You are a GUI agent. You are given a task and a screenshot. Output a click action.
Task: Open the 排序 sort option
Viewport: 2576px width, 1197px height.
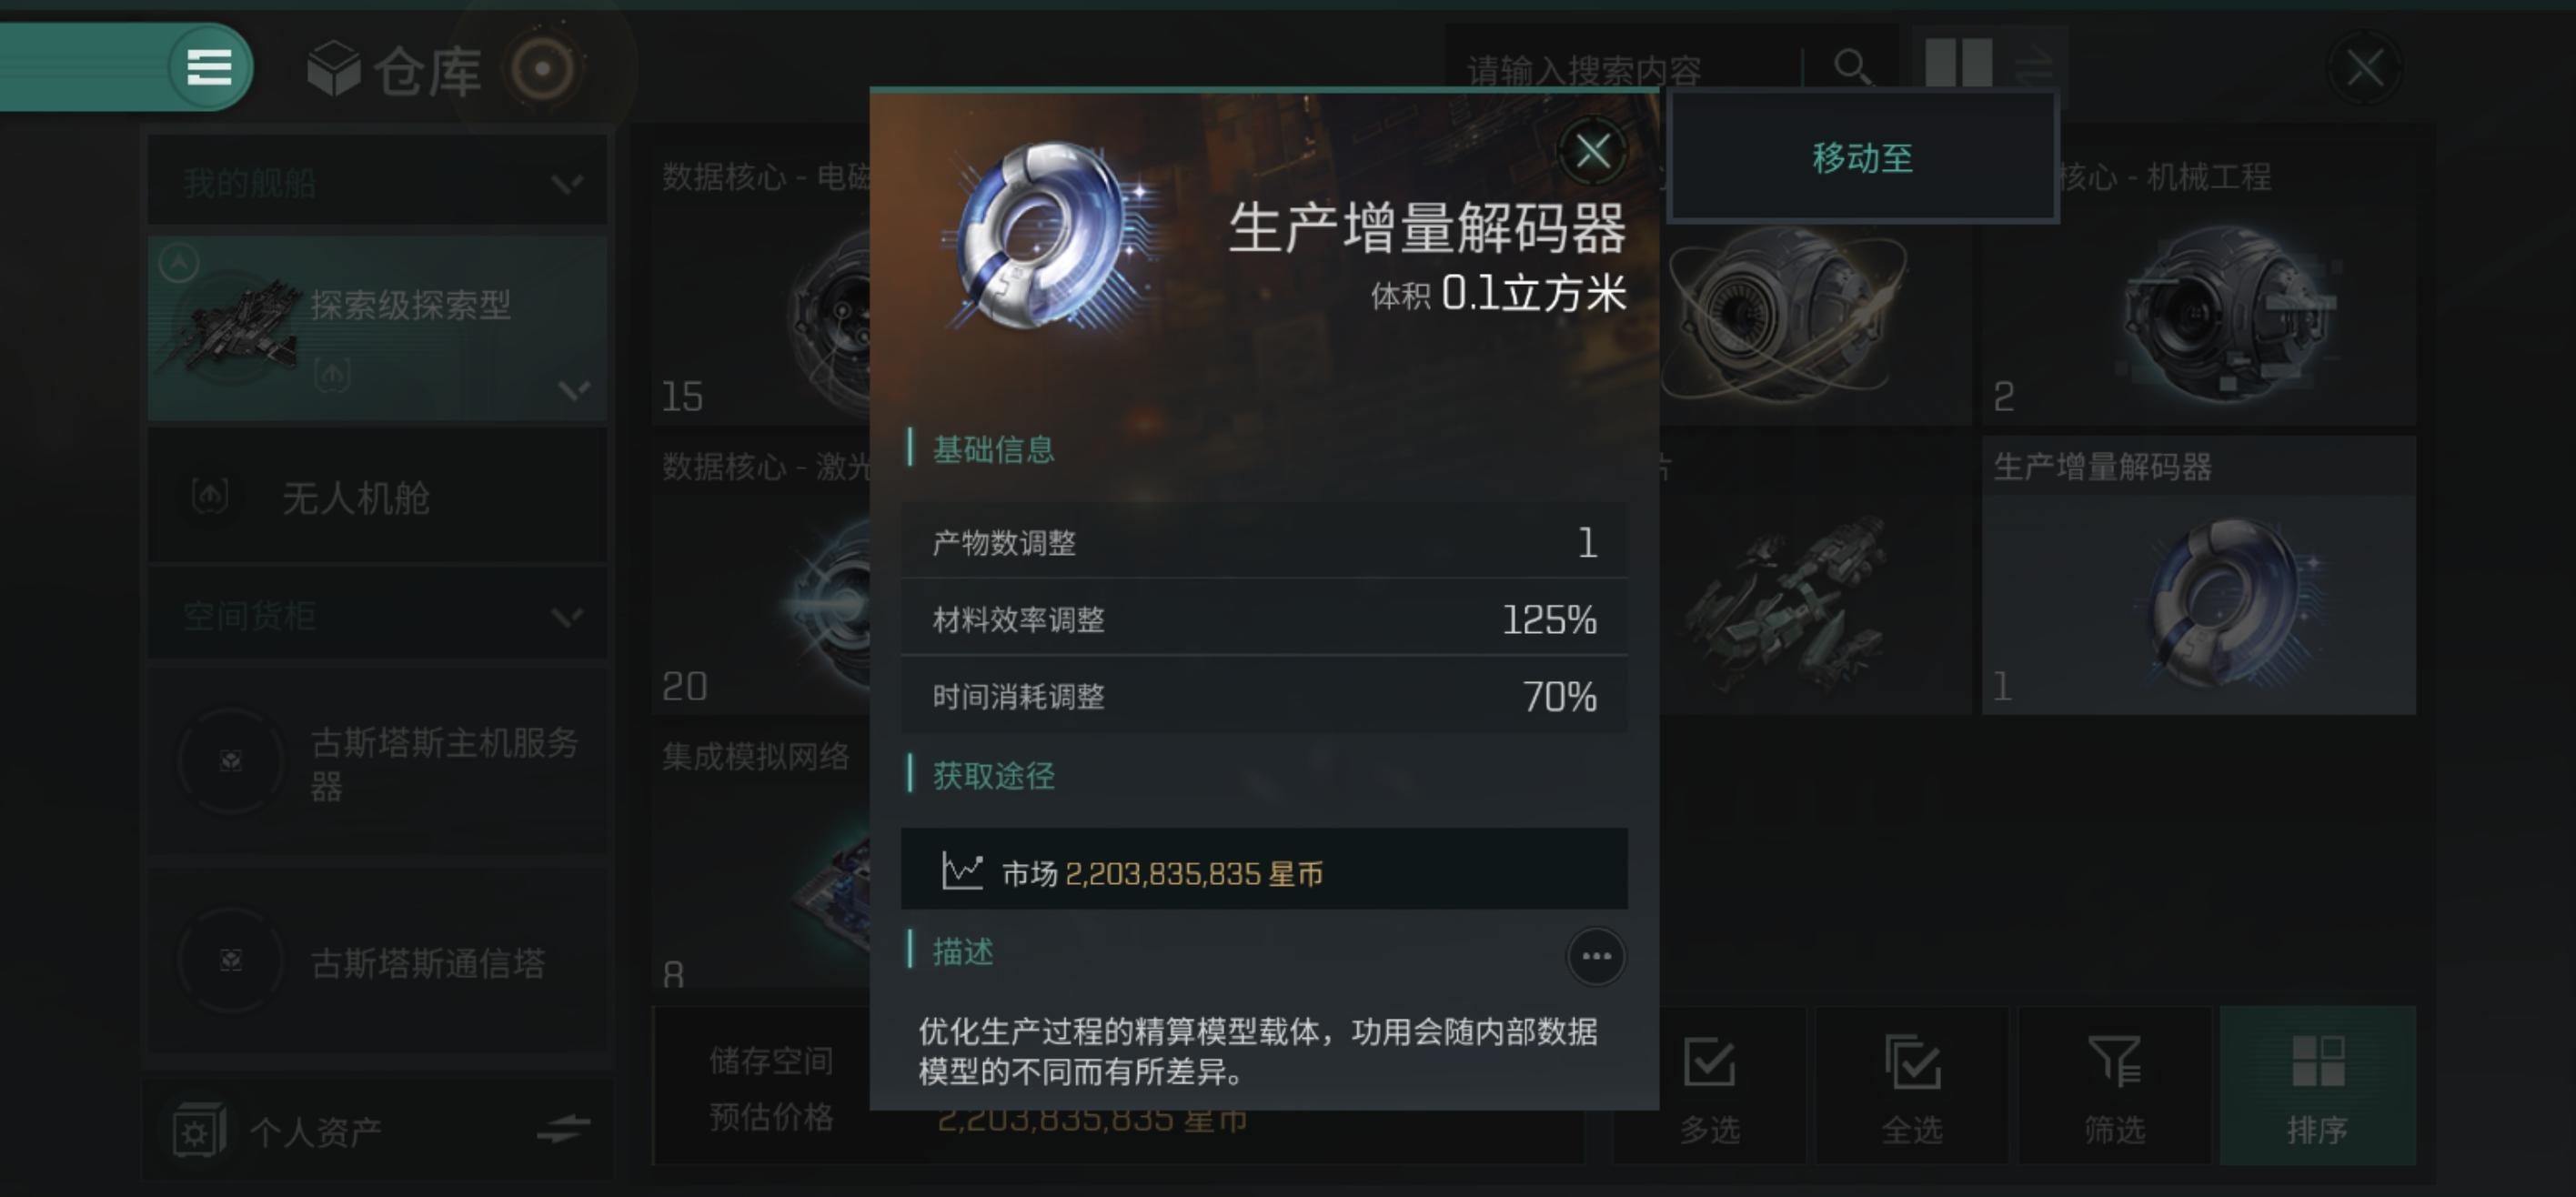[x=2317, y=1087]
